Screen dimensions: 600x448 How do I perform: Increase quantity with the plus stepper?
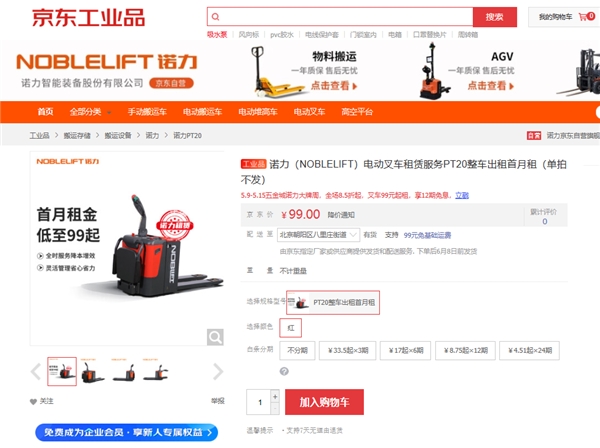275,396
